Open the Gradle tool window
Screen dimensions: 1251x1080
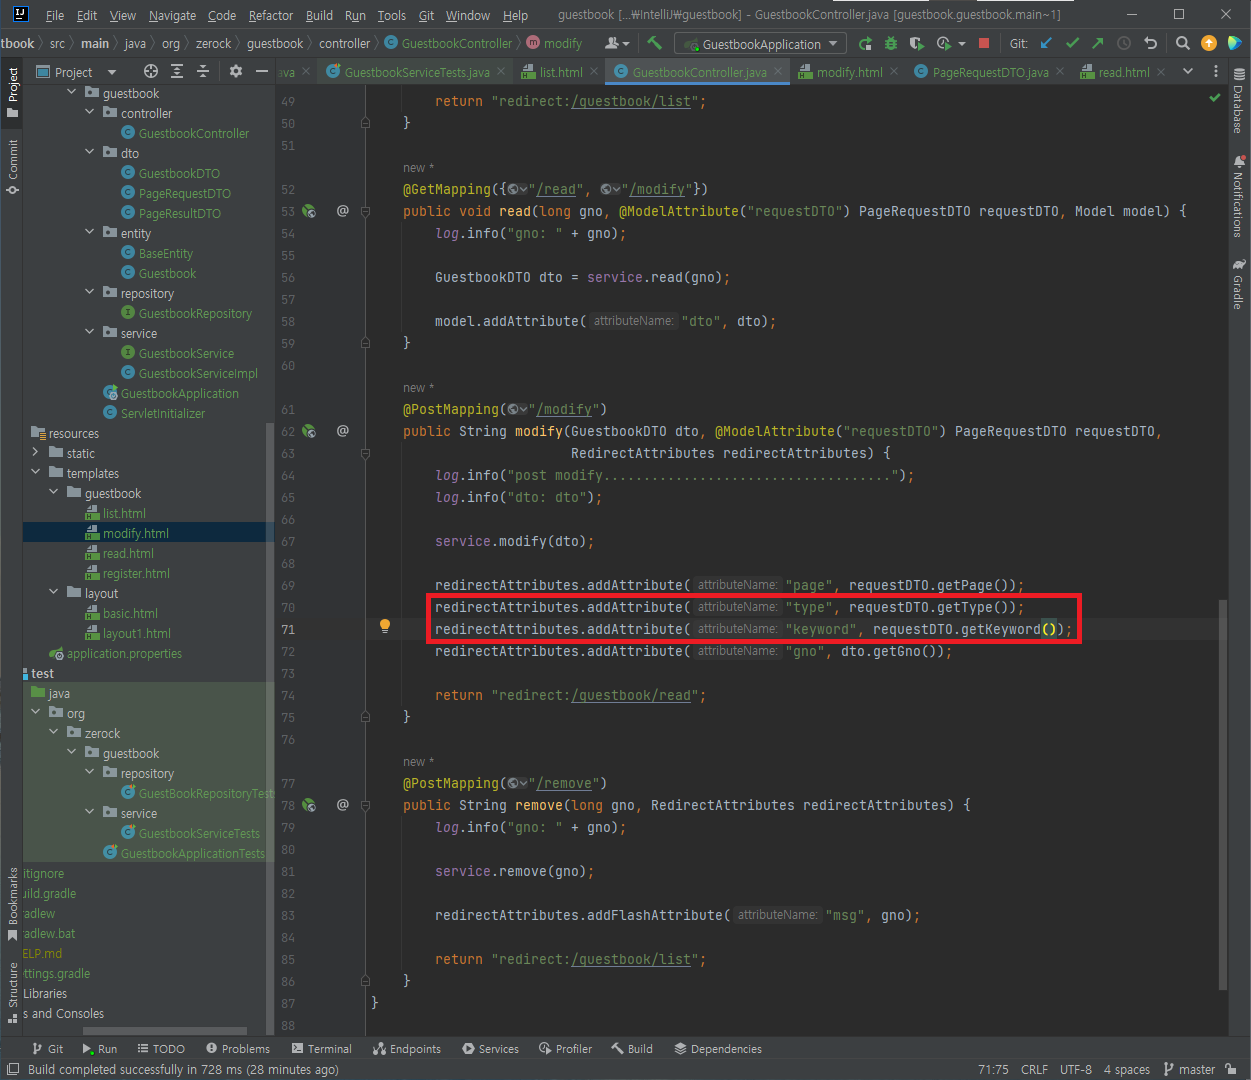coord(1239,283)
